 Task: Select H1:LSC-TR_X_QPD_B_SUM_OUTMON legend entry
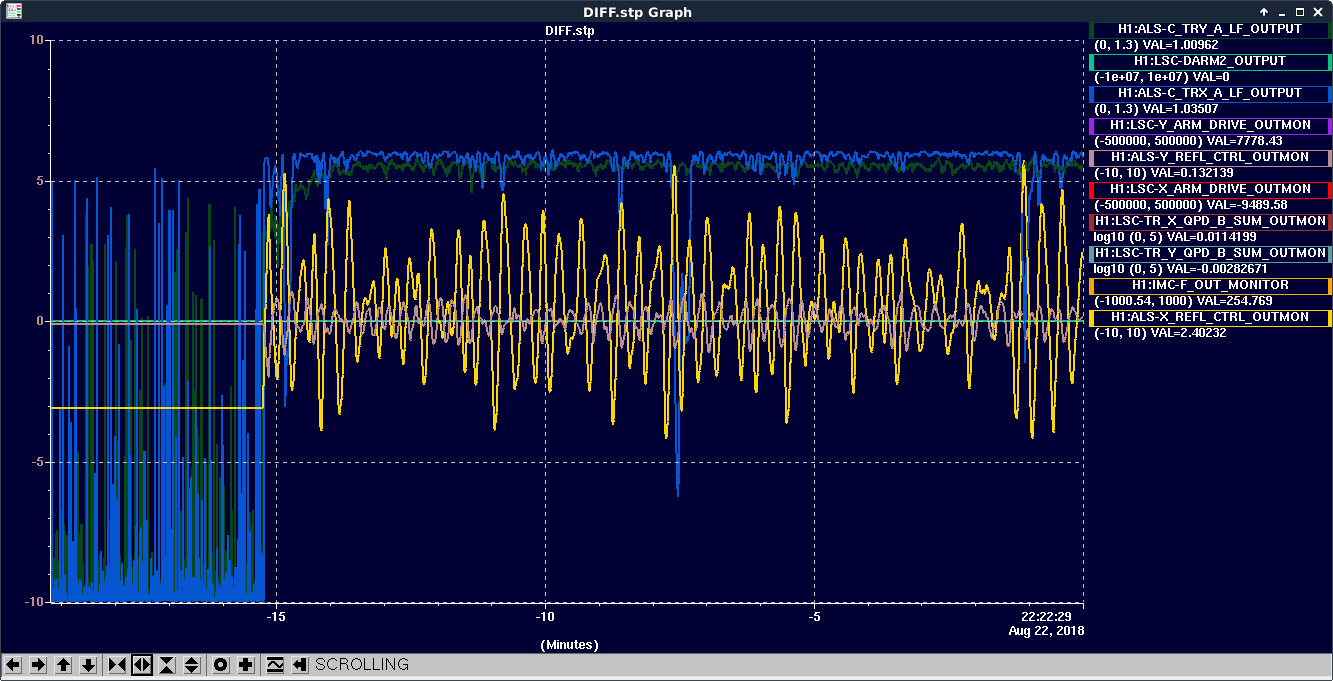click(1210, 221)
